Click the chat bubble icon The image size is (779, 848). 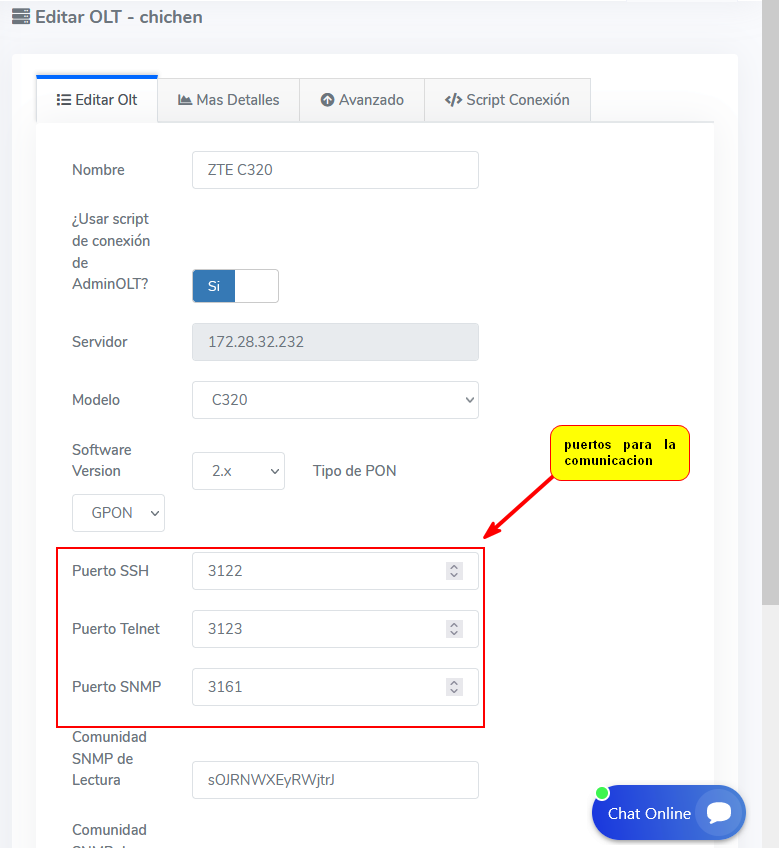(x=718, y=813)
